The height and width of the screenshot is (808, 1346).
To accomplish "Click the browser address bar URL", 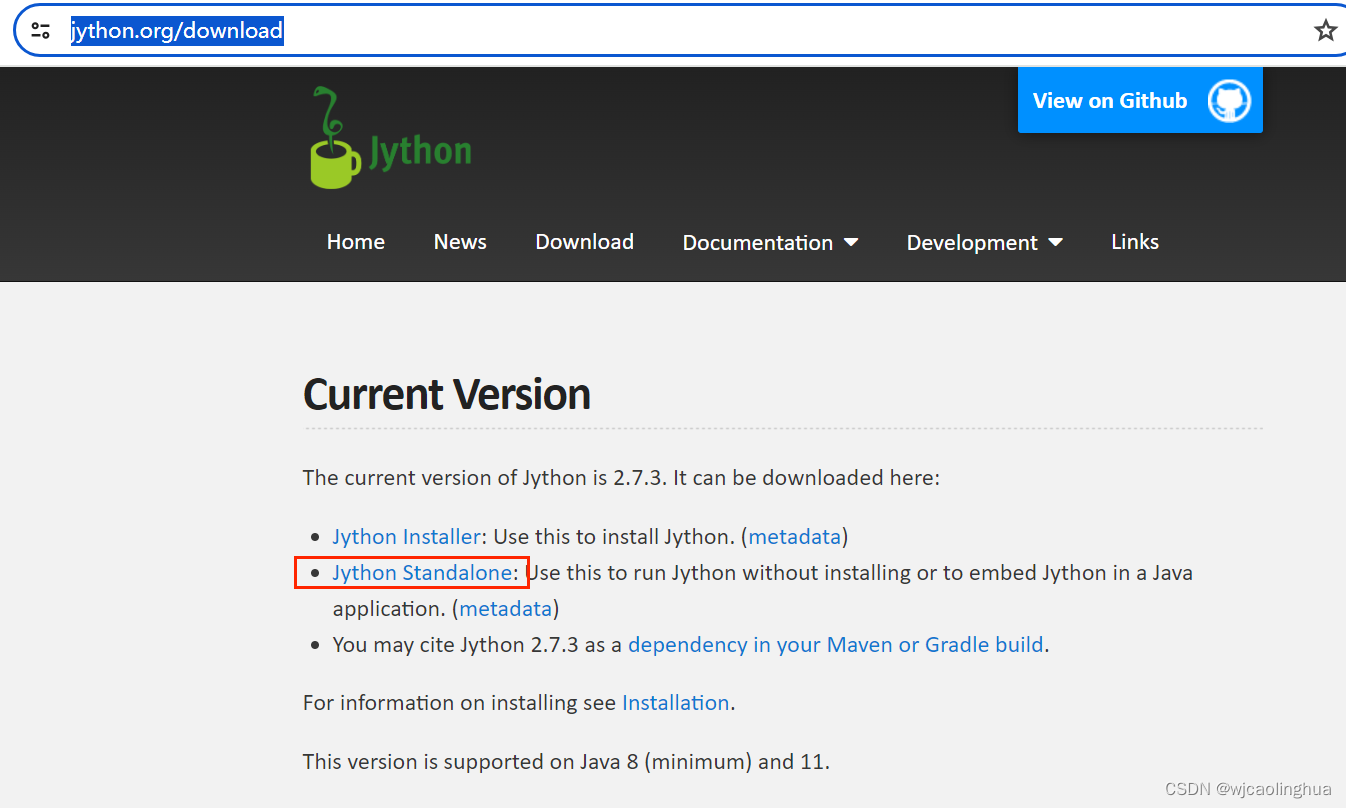I will (x=177, y=30).
